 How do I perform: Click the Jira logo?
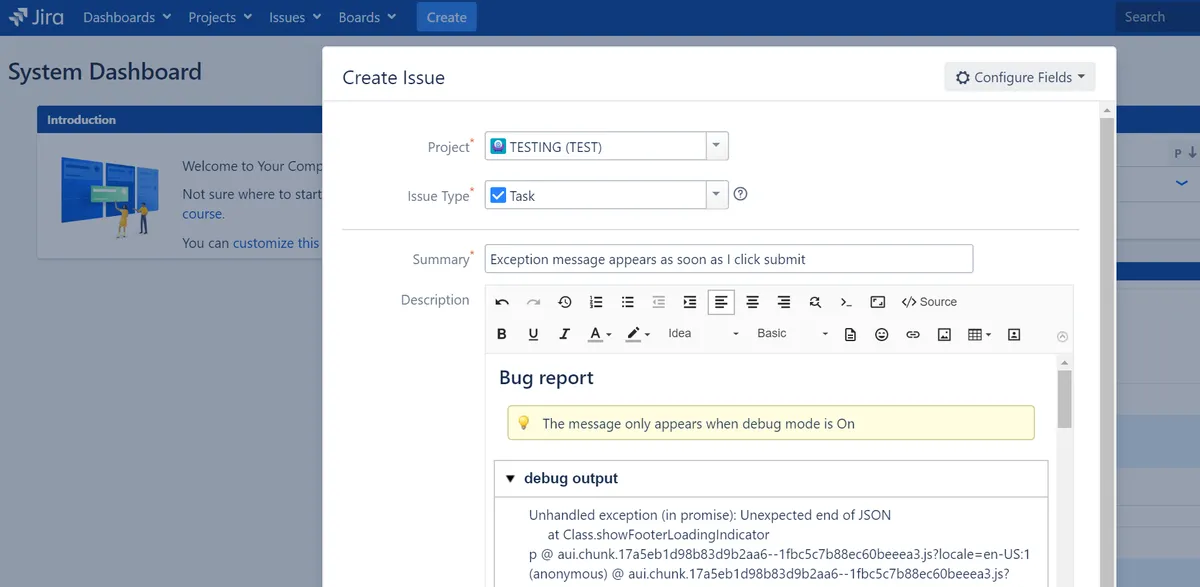(36, 17)
